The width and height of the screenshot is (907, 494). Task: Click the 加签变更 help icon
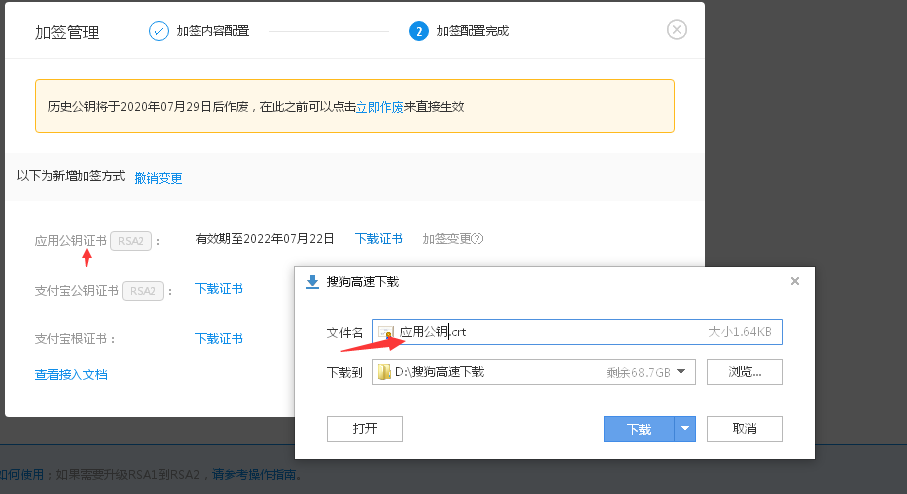[477, 239]
